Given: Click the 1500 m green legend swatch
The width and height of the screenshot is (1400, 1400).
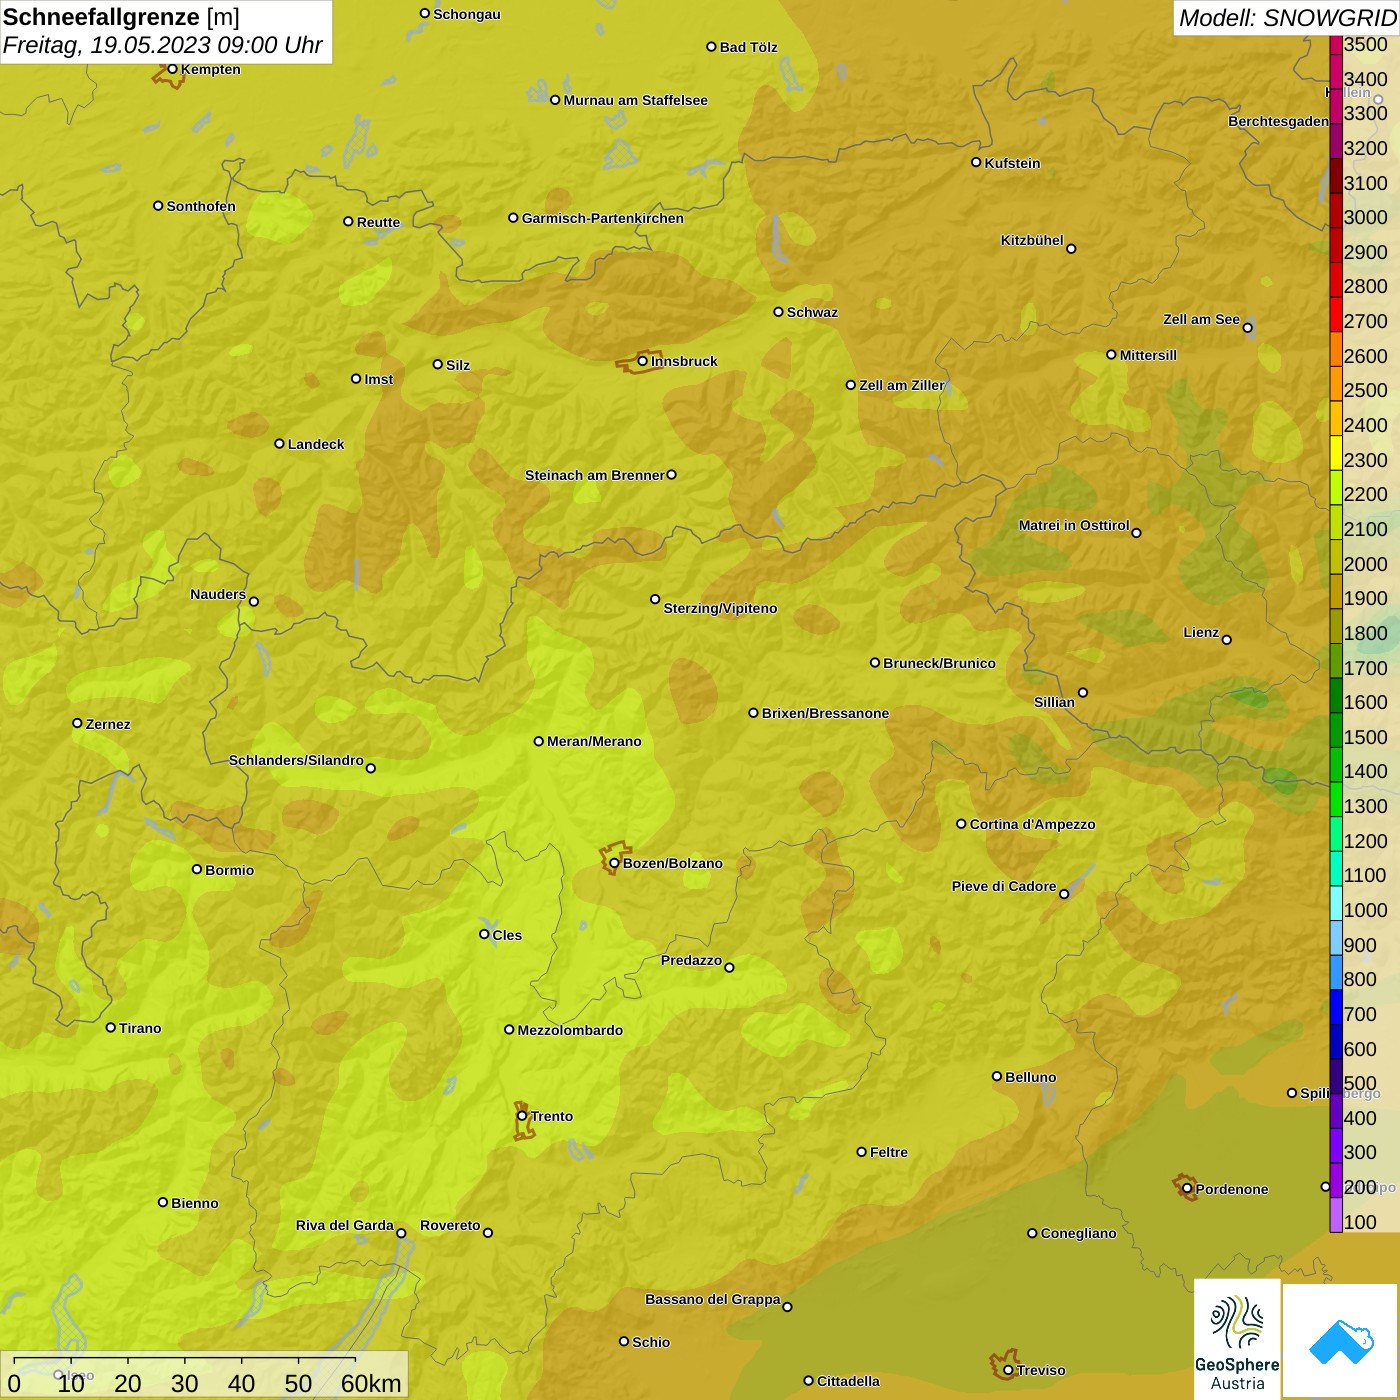Looking at the screenshot, I should (1335, 730).
